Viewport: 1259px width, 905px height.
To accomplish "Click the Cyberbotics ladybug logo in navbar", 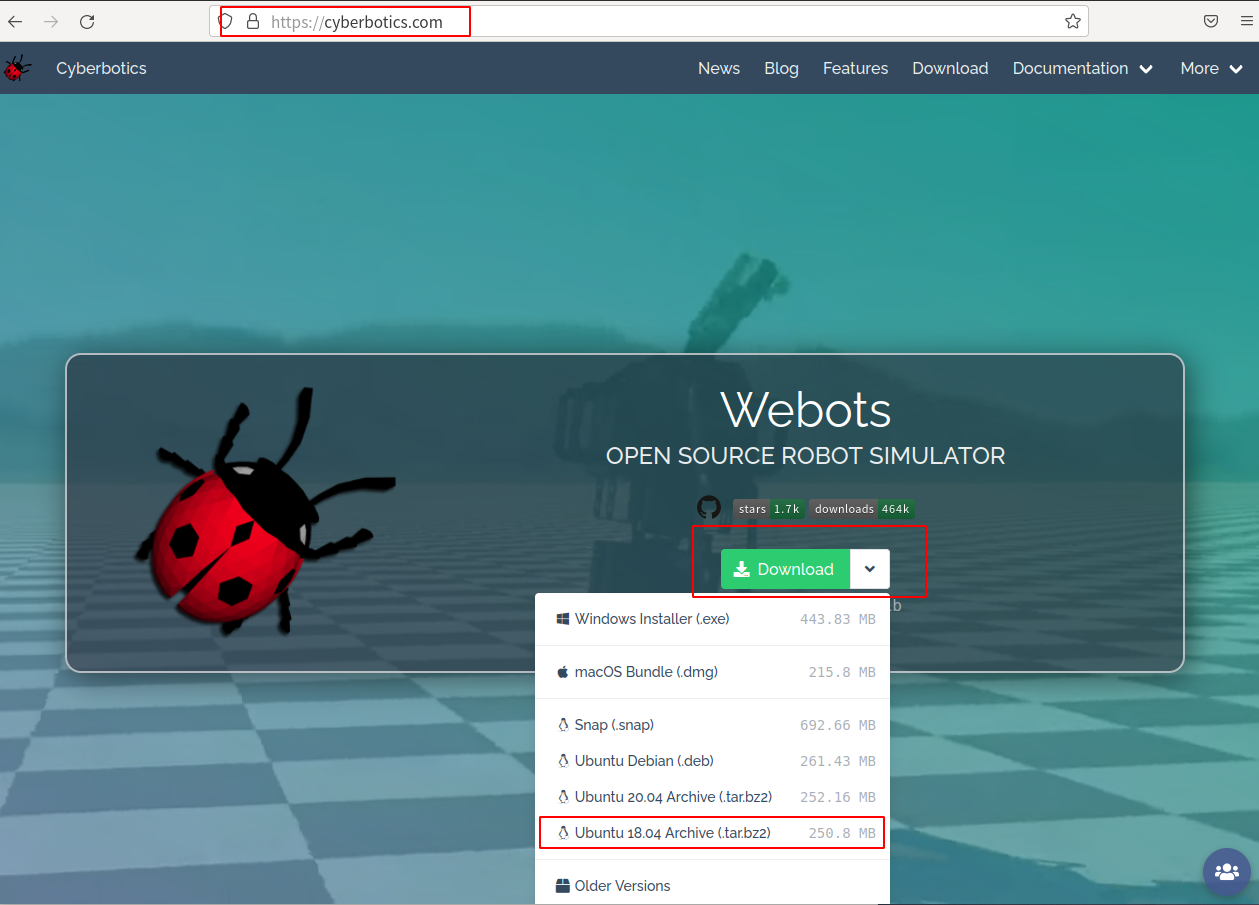I will (x=17, y=68).
